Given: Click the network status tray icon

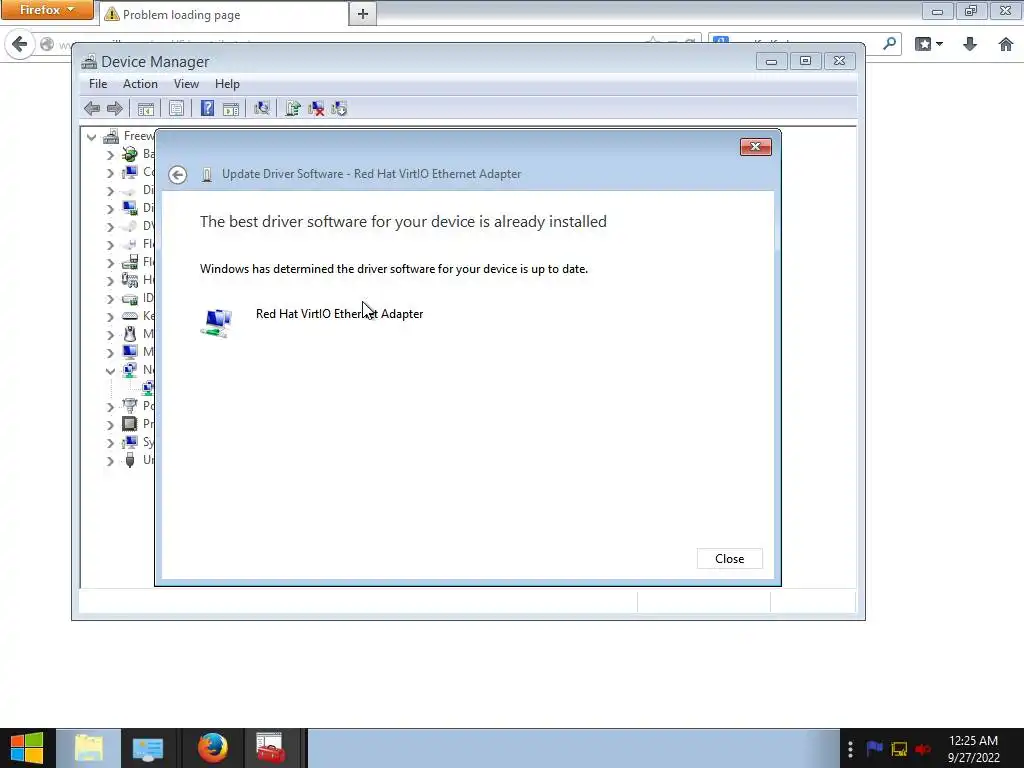Looking at the screenshot, I should point(899,748).
